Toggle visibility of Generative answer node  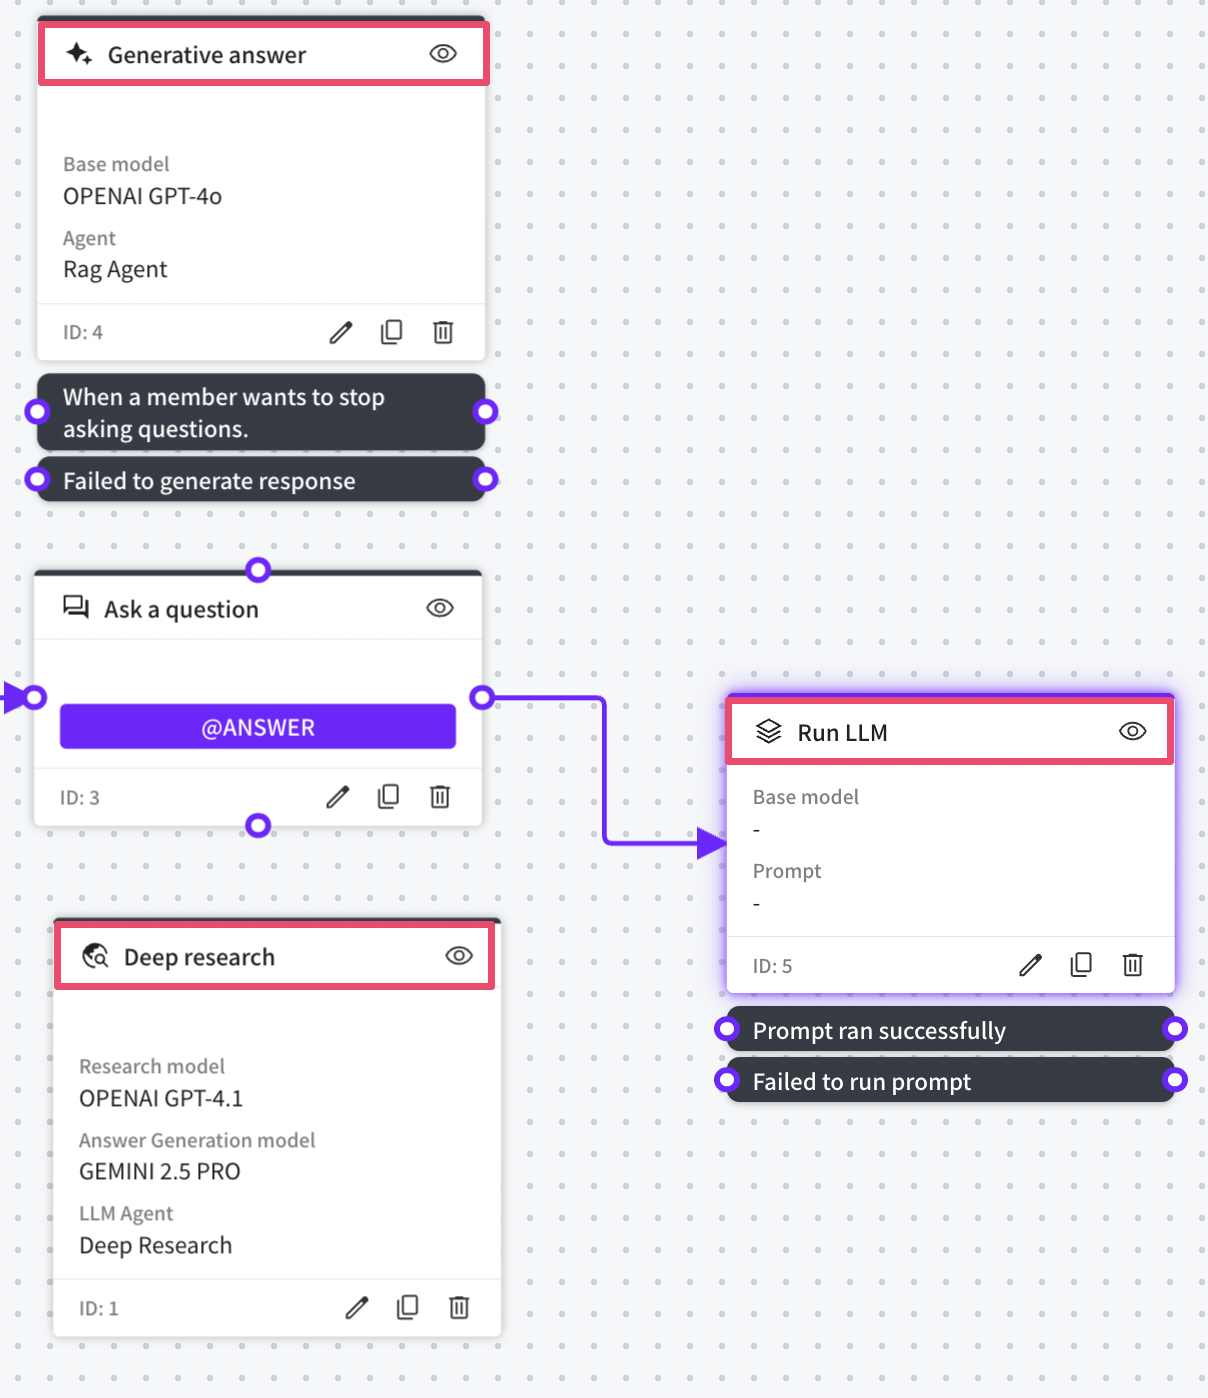click(x=443, y=54)
